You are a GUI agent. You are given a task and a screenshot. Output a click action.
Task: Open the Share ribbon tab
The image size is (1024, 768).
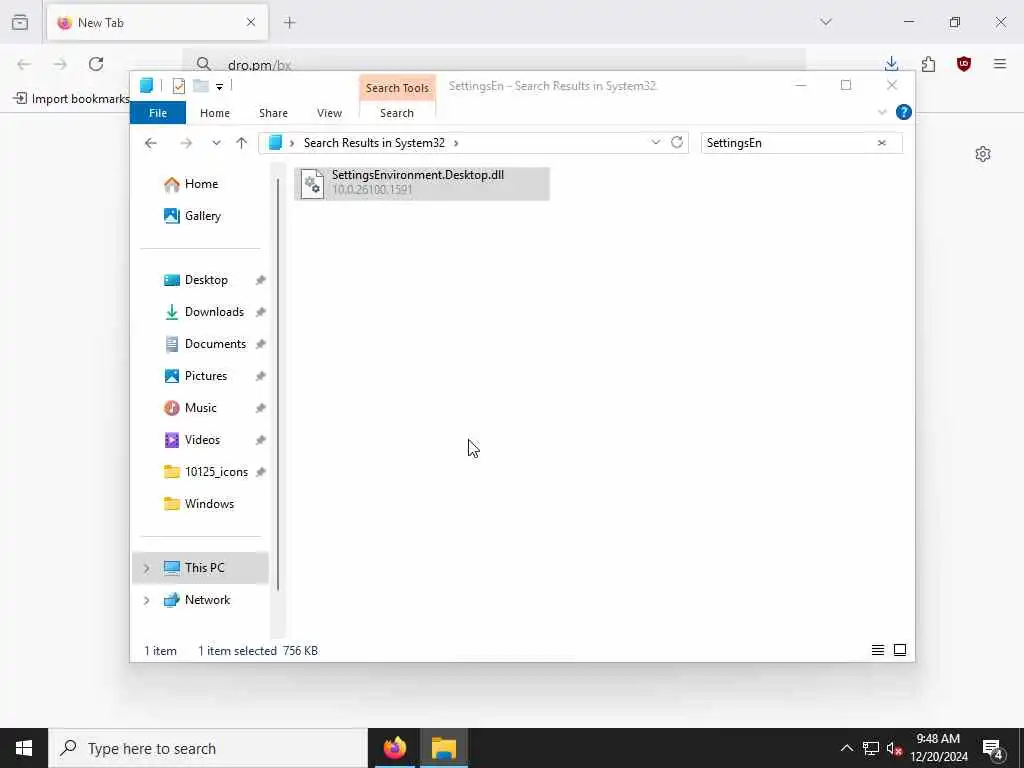[273, 113]
